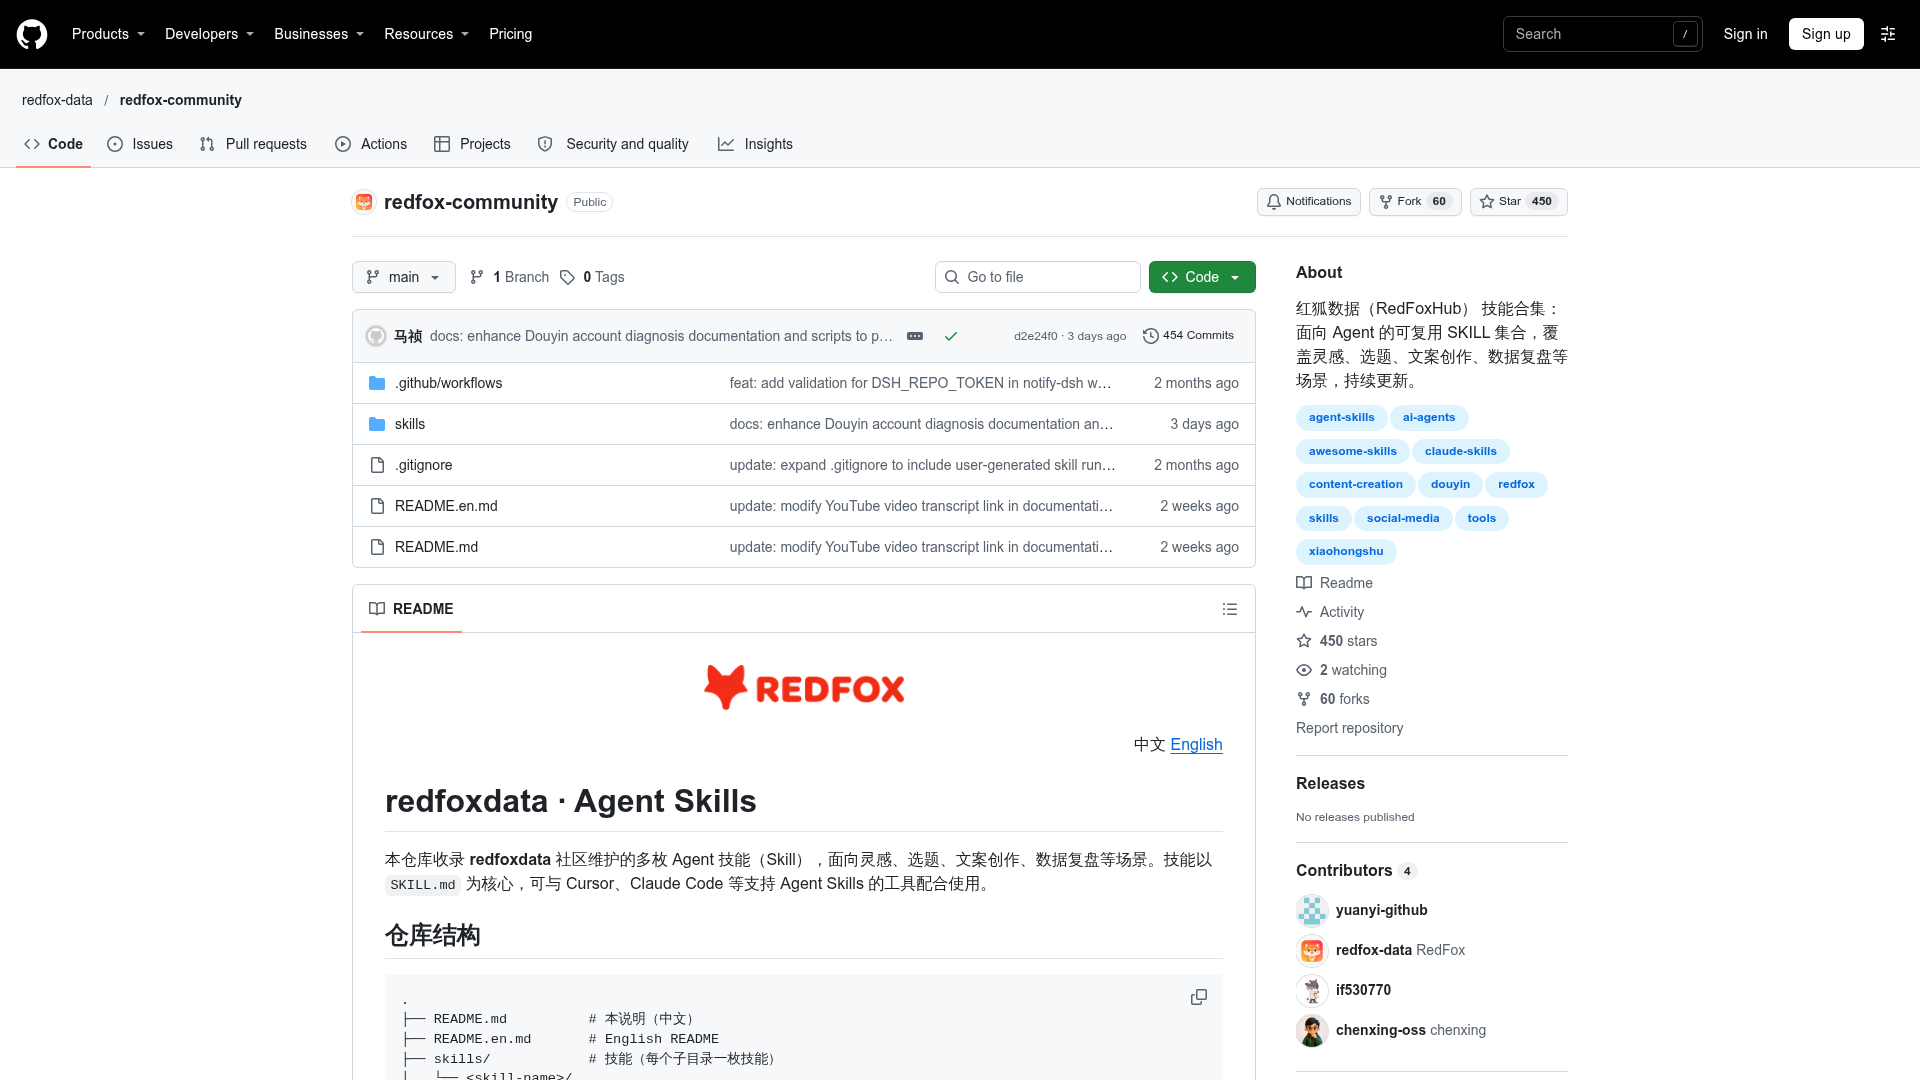The image size is (1920, 1080).
Task: Expand the Products menu
Action: (x=108, y=34)
